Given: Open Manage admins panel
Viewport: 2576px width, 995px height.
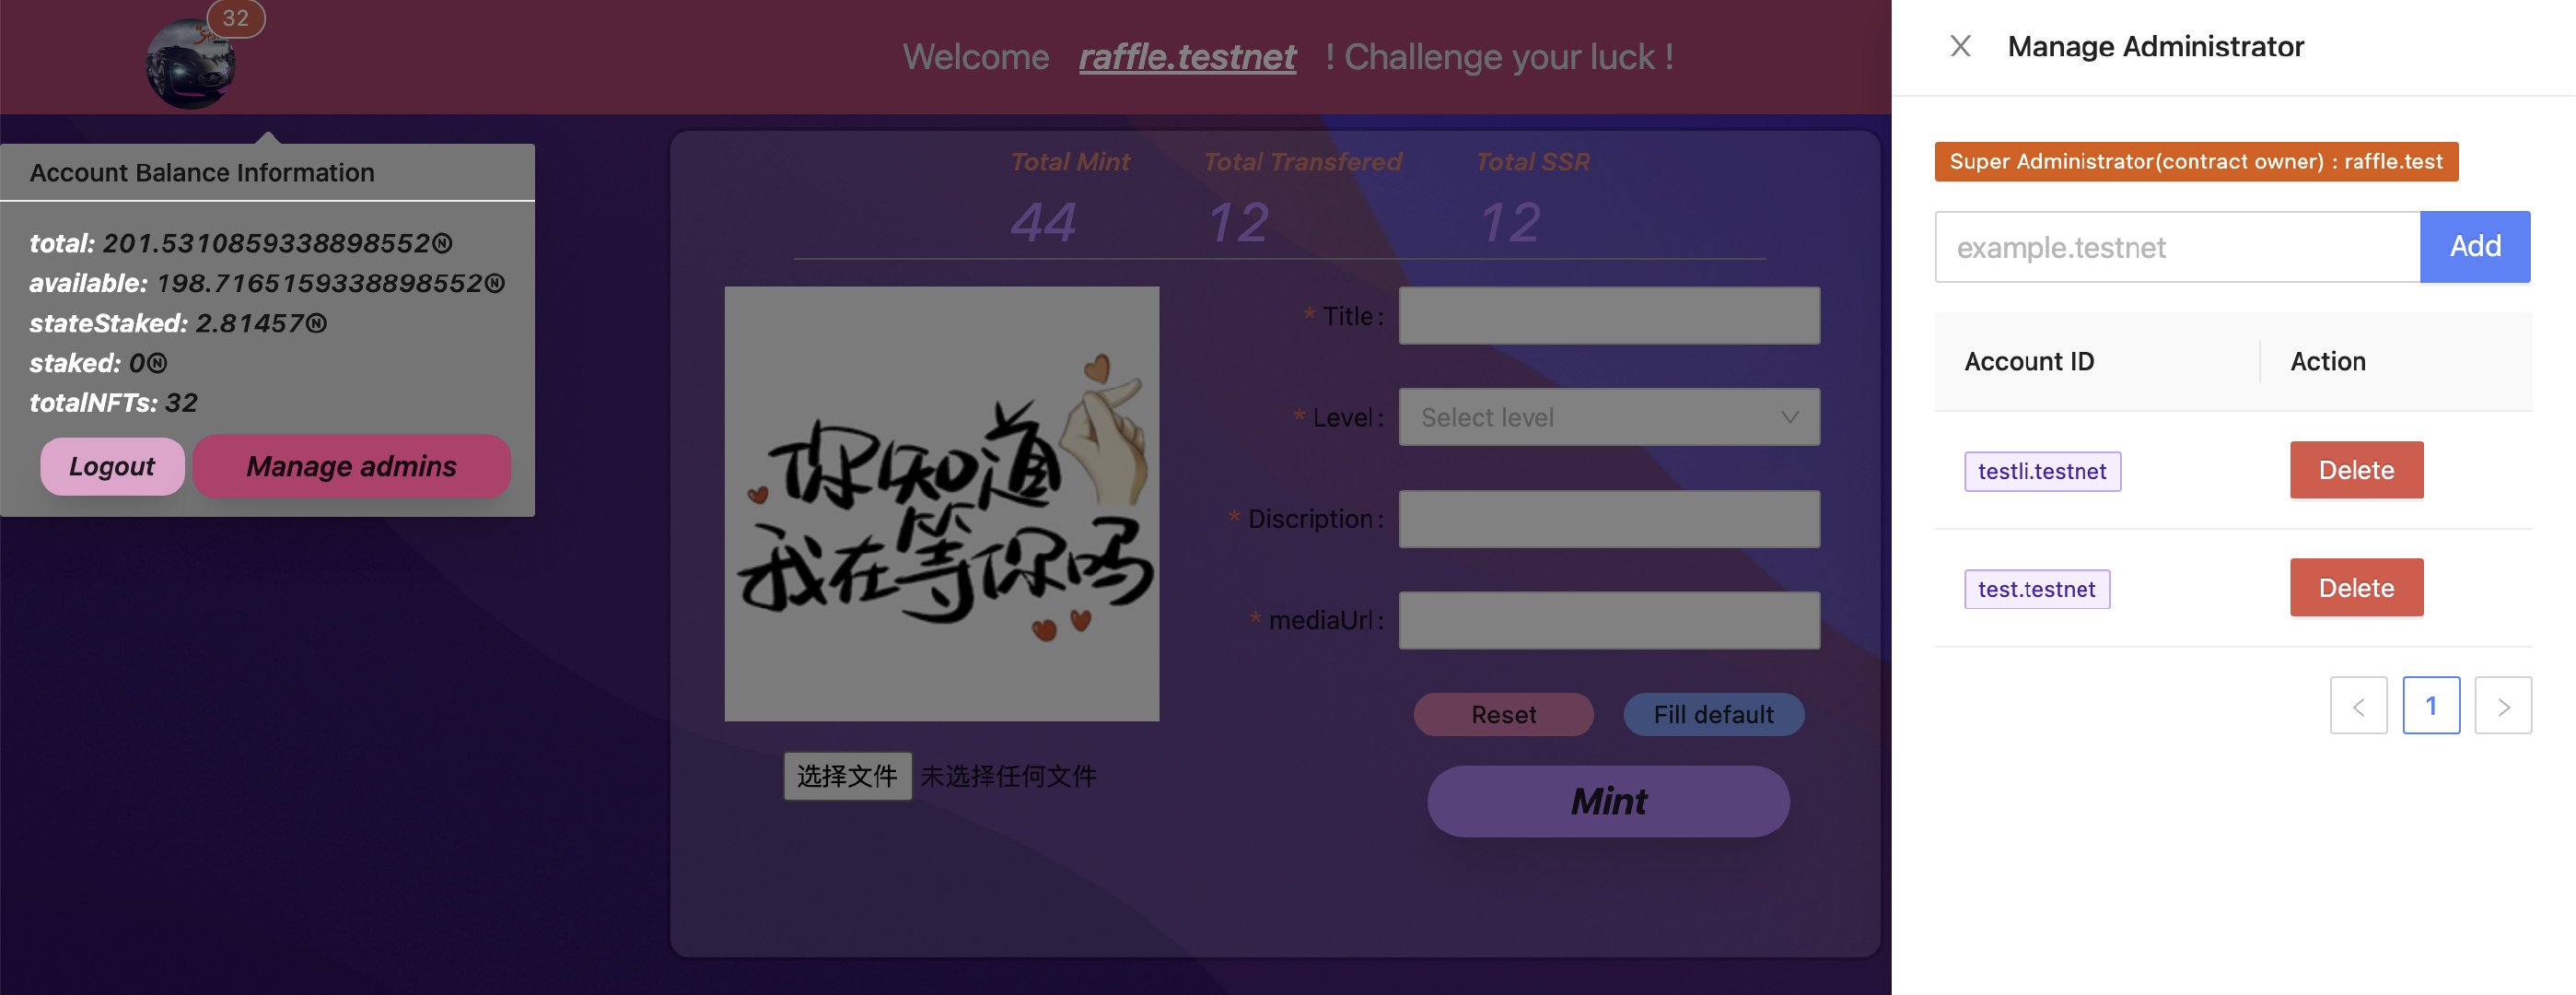Looking at the screenshot, I should tap(351, 467).
